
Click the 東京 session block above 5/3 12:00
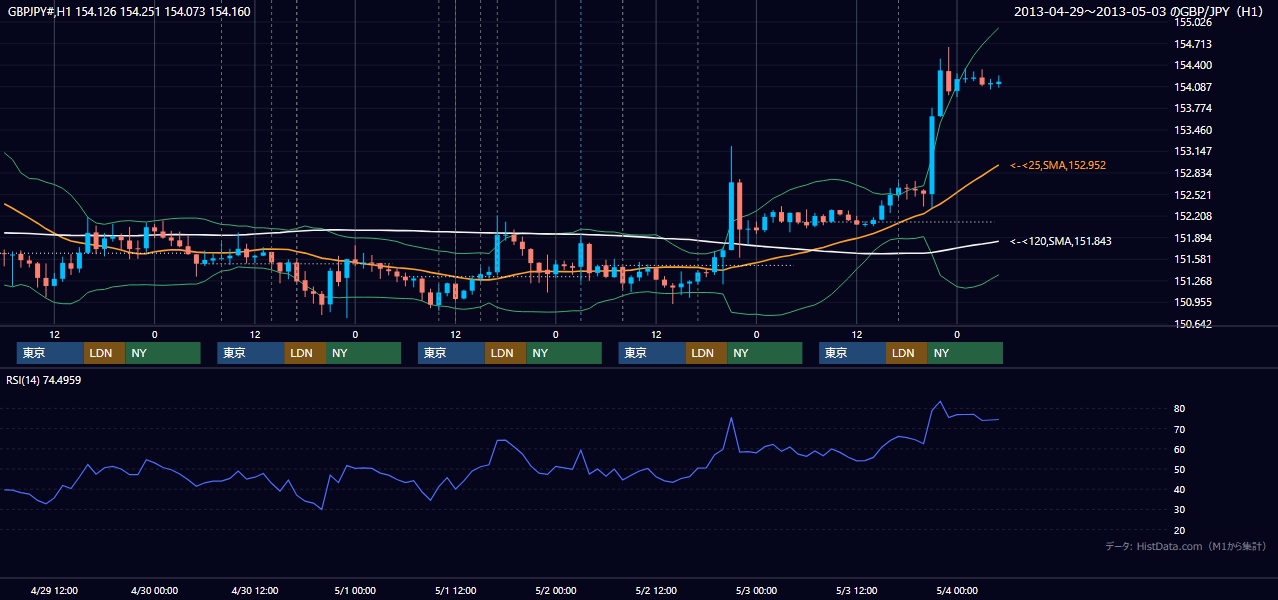tap(852, 353)
